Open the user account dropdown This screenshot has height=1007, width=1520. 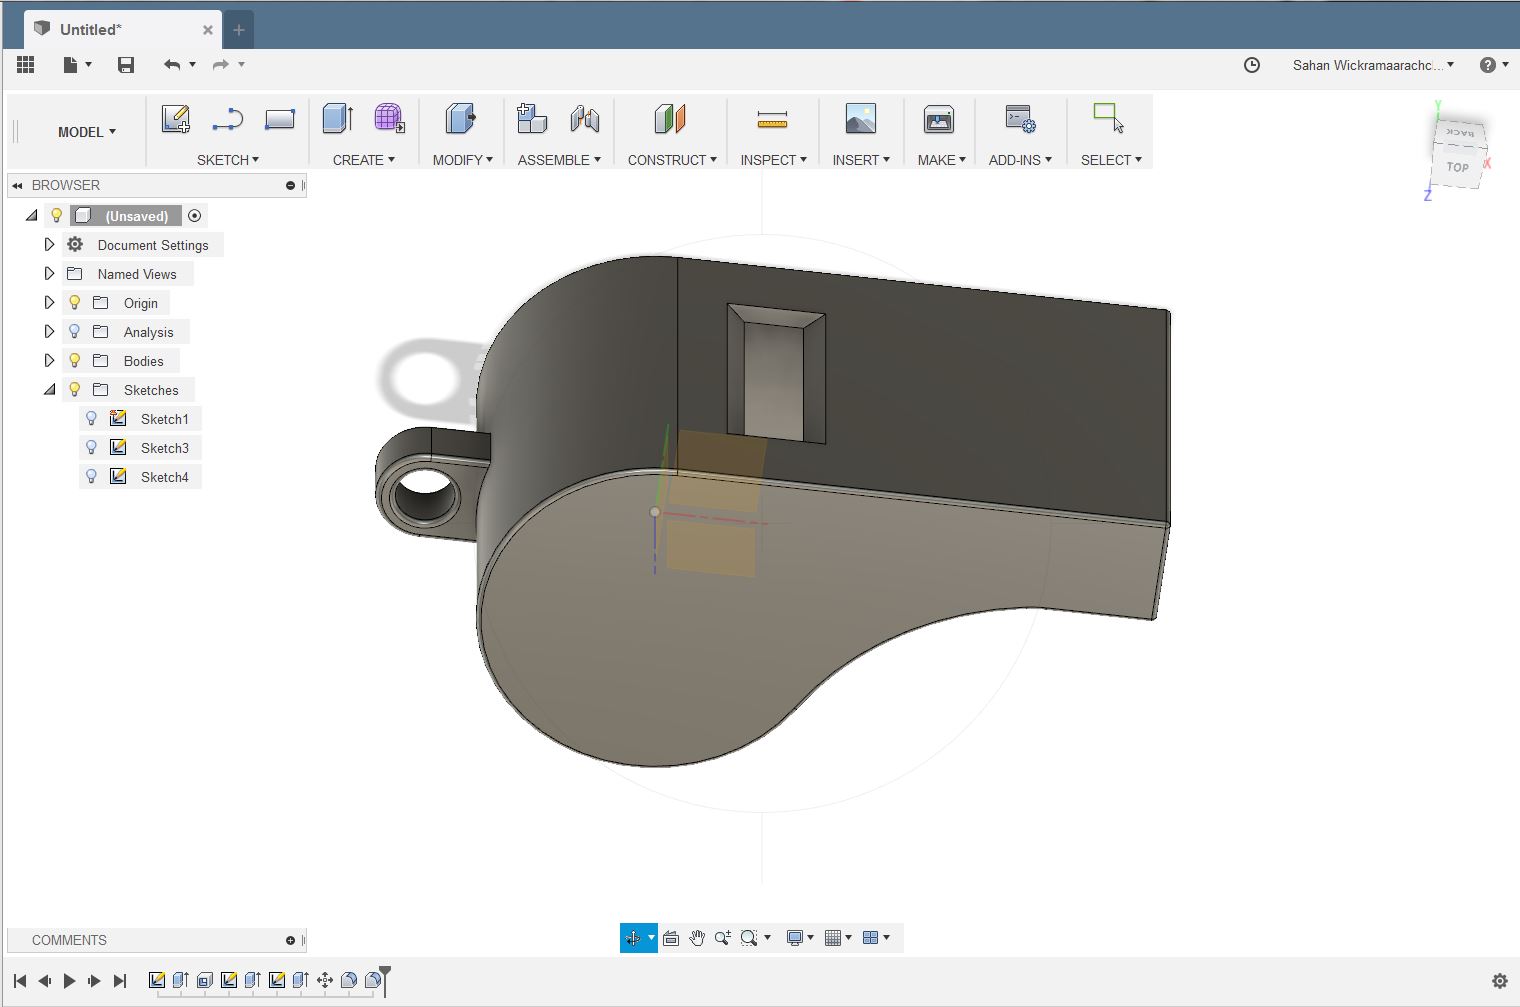click(1373, 65)
